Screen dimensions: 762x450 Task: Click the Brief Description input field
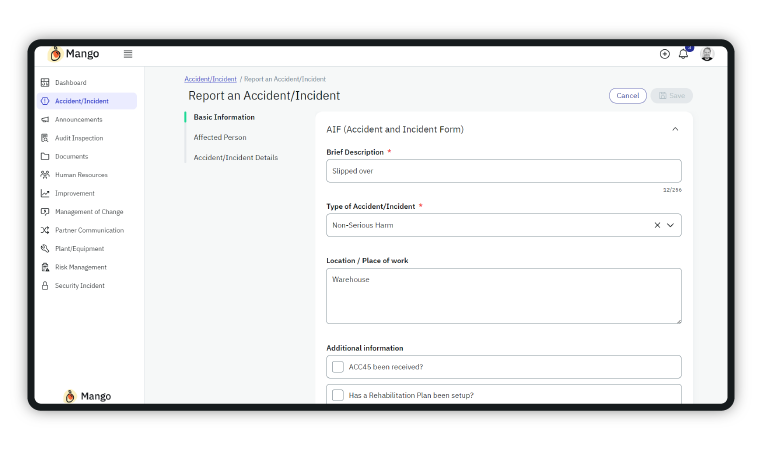coord(503,171)
